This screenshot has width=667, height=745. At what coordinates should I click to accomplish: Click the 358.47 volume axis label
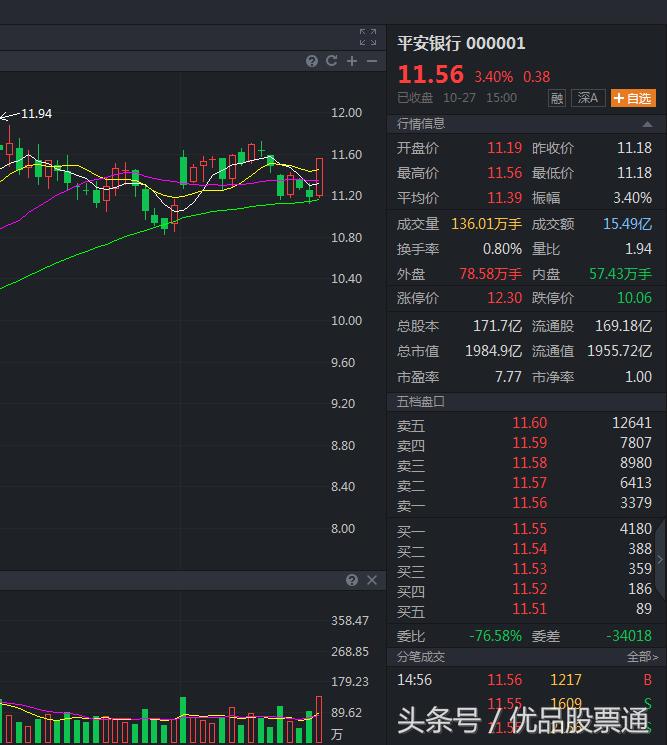[x=350, y=621]
